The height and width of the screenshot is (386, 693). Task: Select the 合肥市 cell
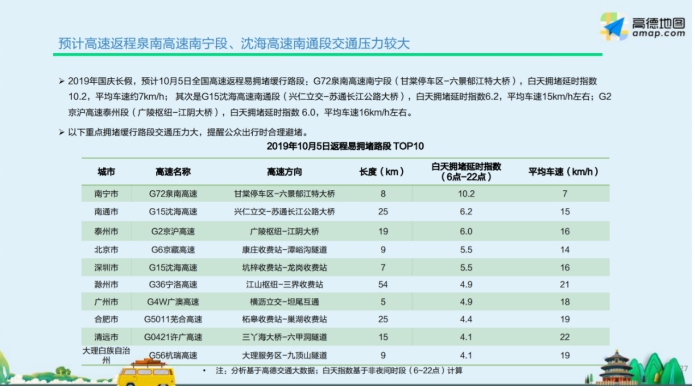click(106, 319)
